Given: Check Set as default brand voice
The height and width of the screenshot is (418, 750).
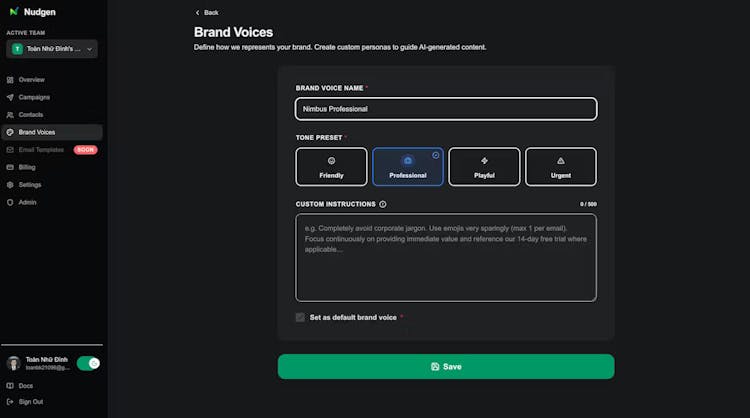Looking at the screenshot, I should (x=300, y=317).
